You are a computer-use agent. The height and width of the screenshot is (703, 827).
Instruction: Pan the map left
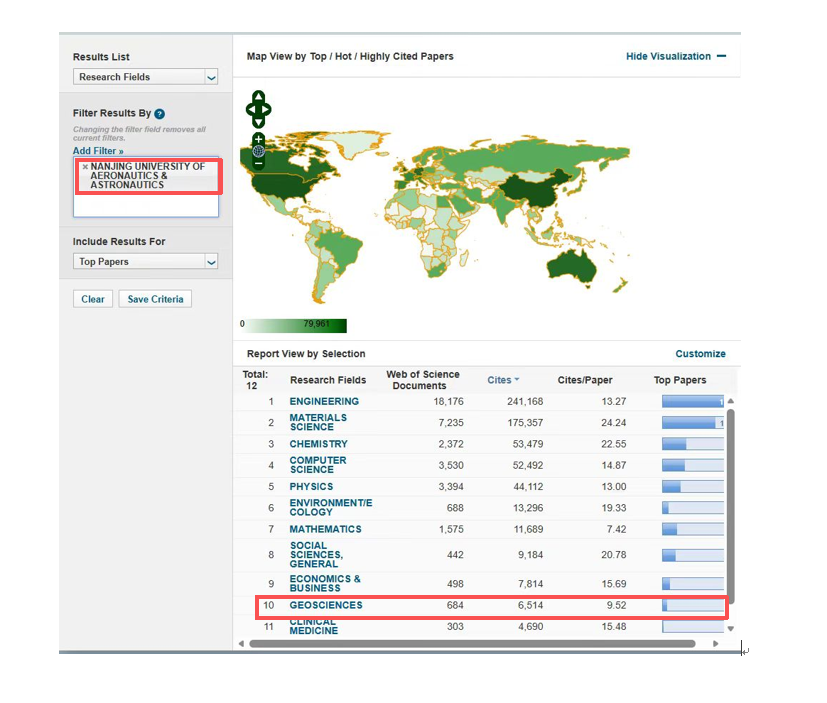click(x=250, y=109)
